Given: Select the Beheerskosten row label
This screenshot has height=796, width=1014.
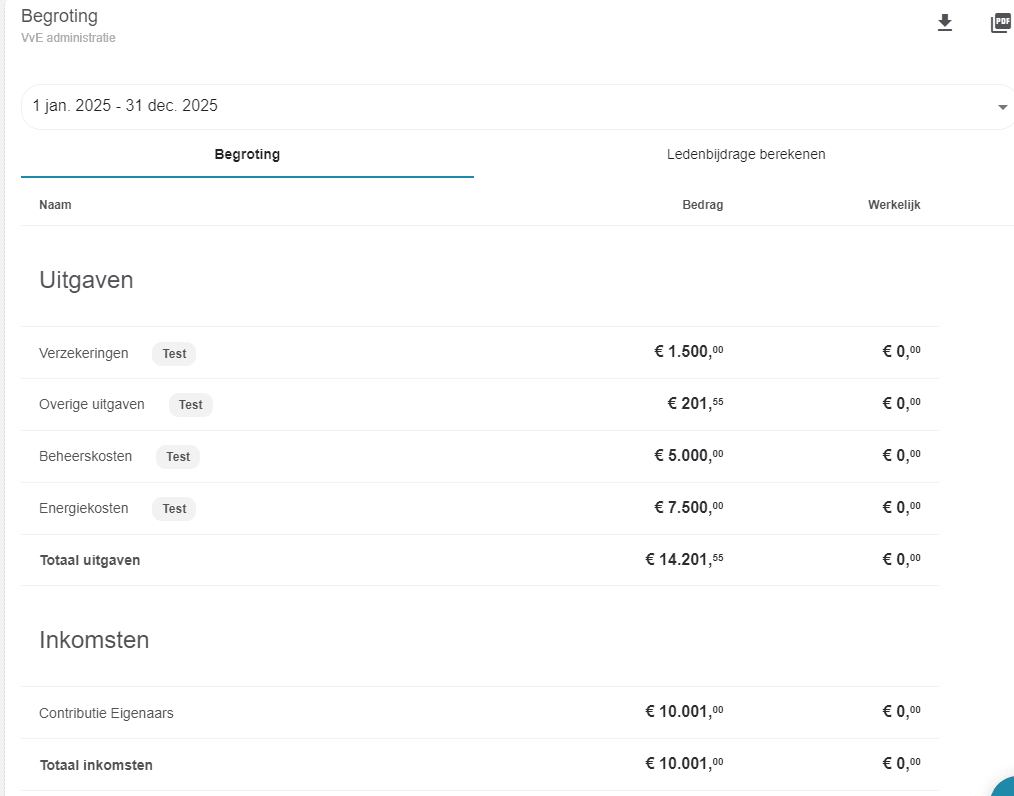Looking at the screenshot, I should (86, 457).
